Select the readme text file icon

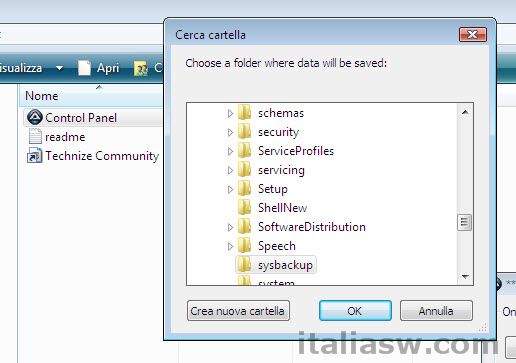(x=35, y=136)
